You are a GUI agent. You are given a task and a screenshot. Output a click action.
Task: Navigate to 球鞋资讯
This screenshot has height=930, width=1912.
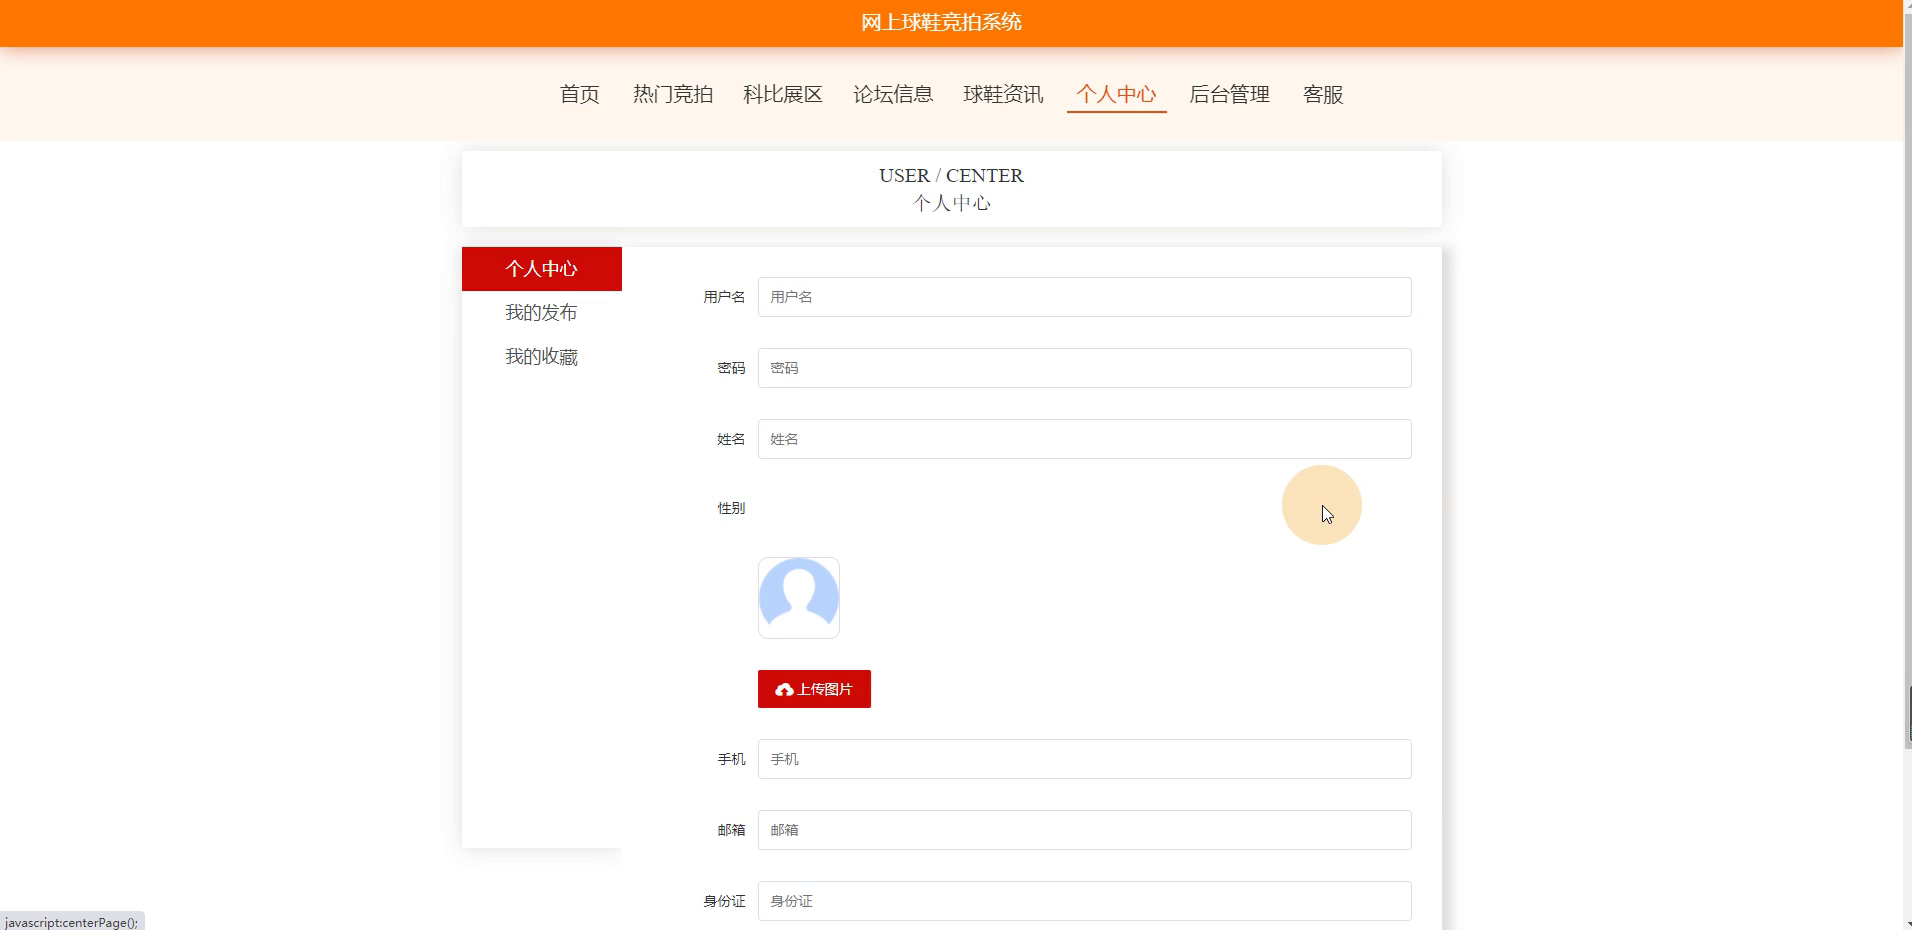(1003, 94)
